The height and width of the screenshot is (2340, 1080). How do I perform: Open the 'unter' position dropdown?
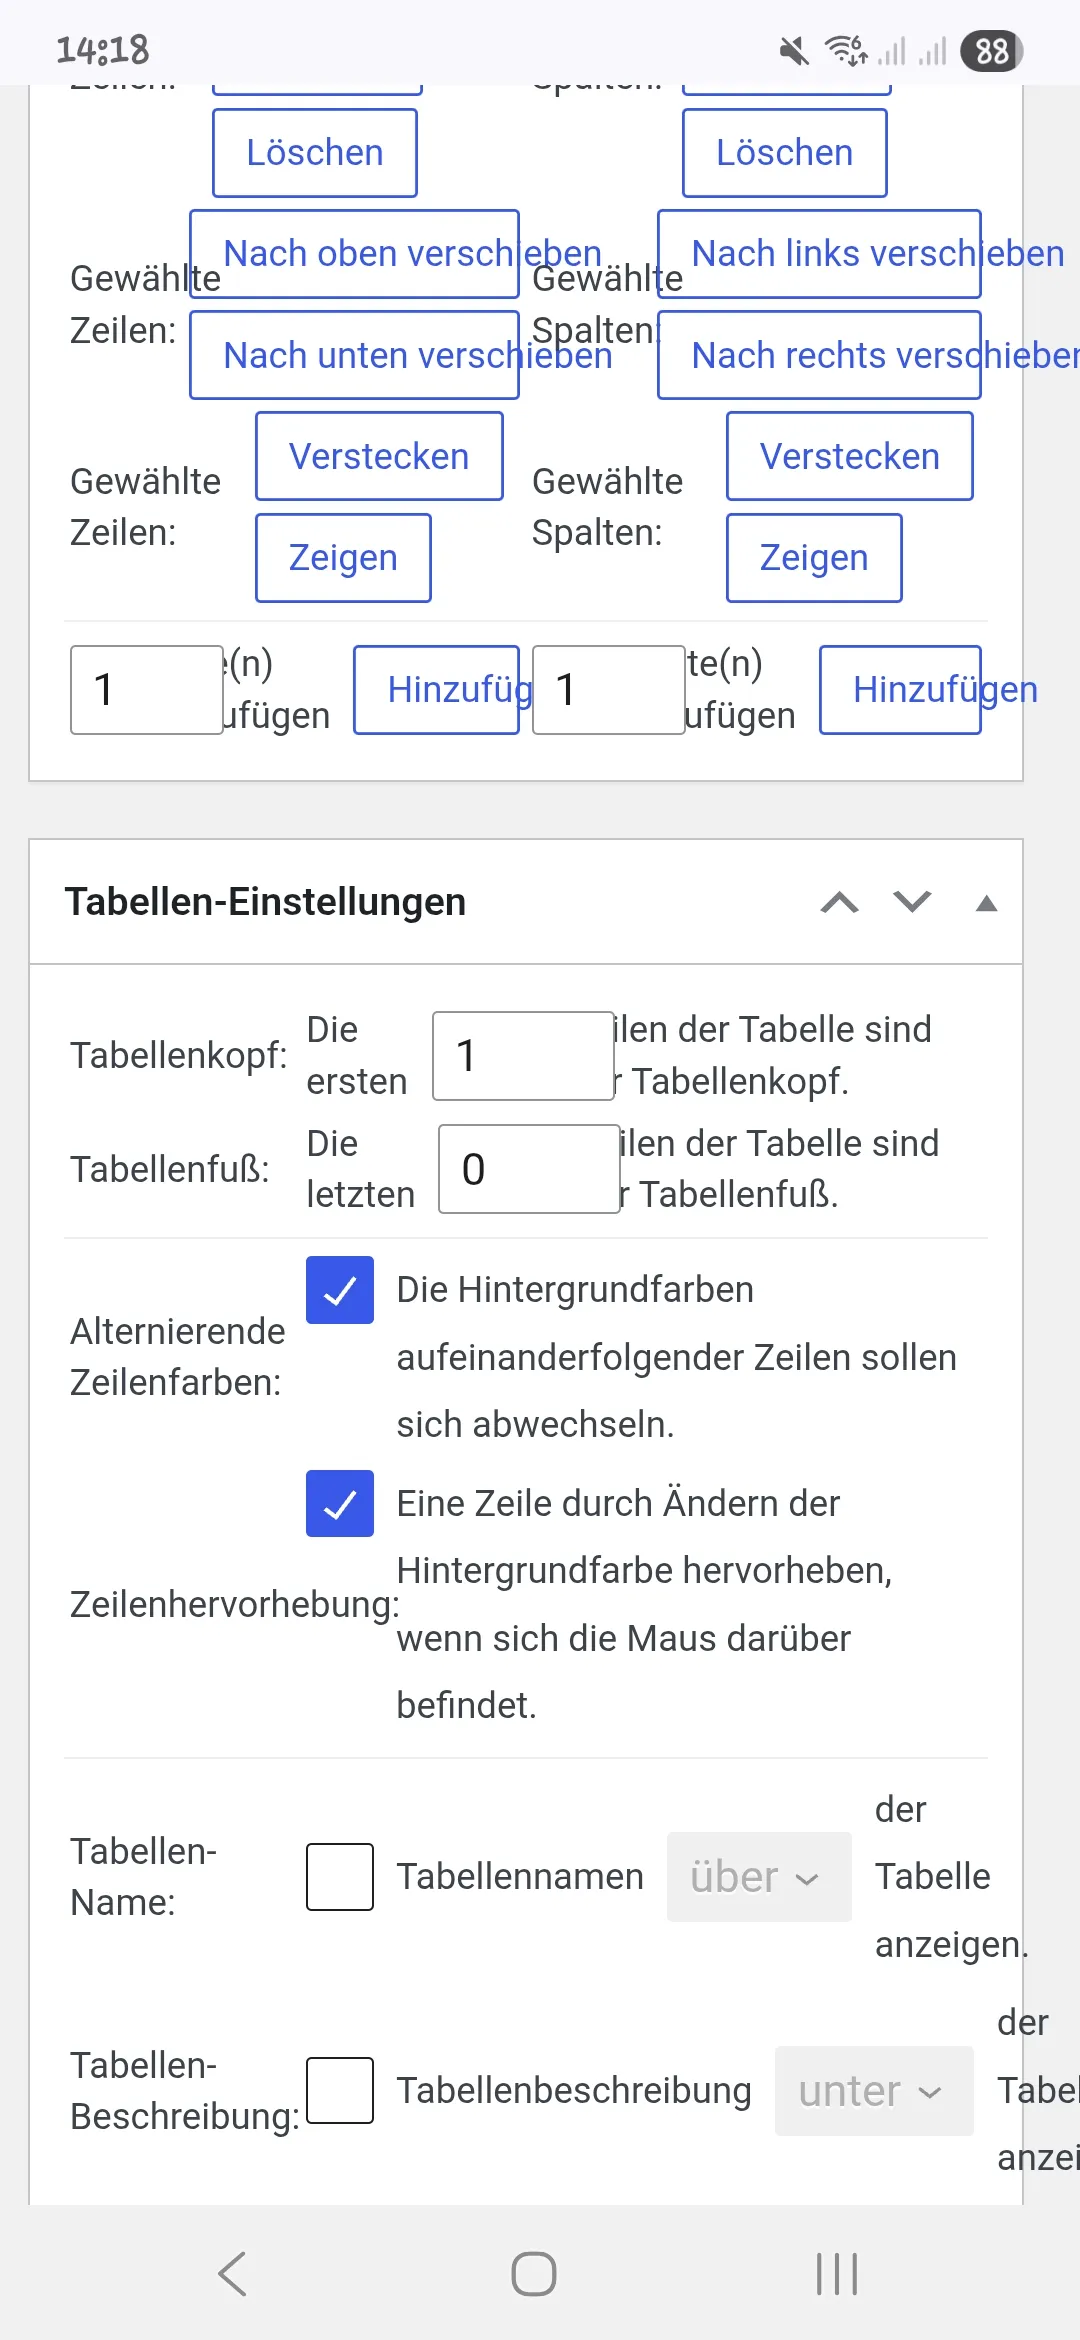pyautogui.click(x=874, y=2091)
